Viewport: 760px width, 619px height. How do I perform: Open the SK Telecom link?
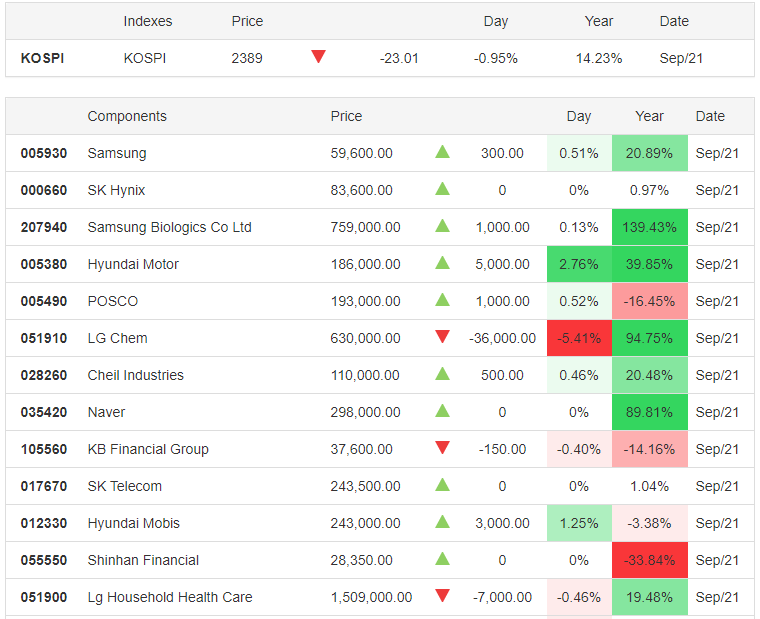(x=125, y=486)
